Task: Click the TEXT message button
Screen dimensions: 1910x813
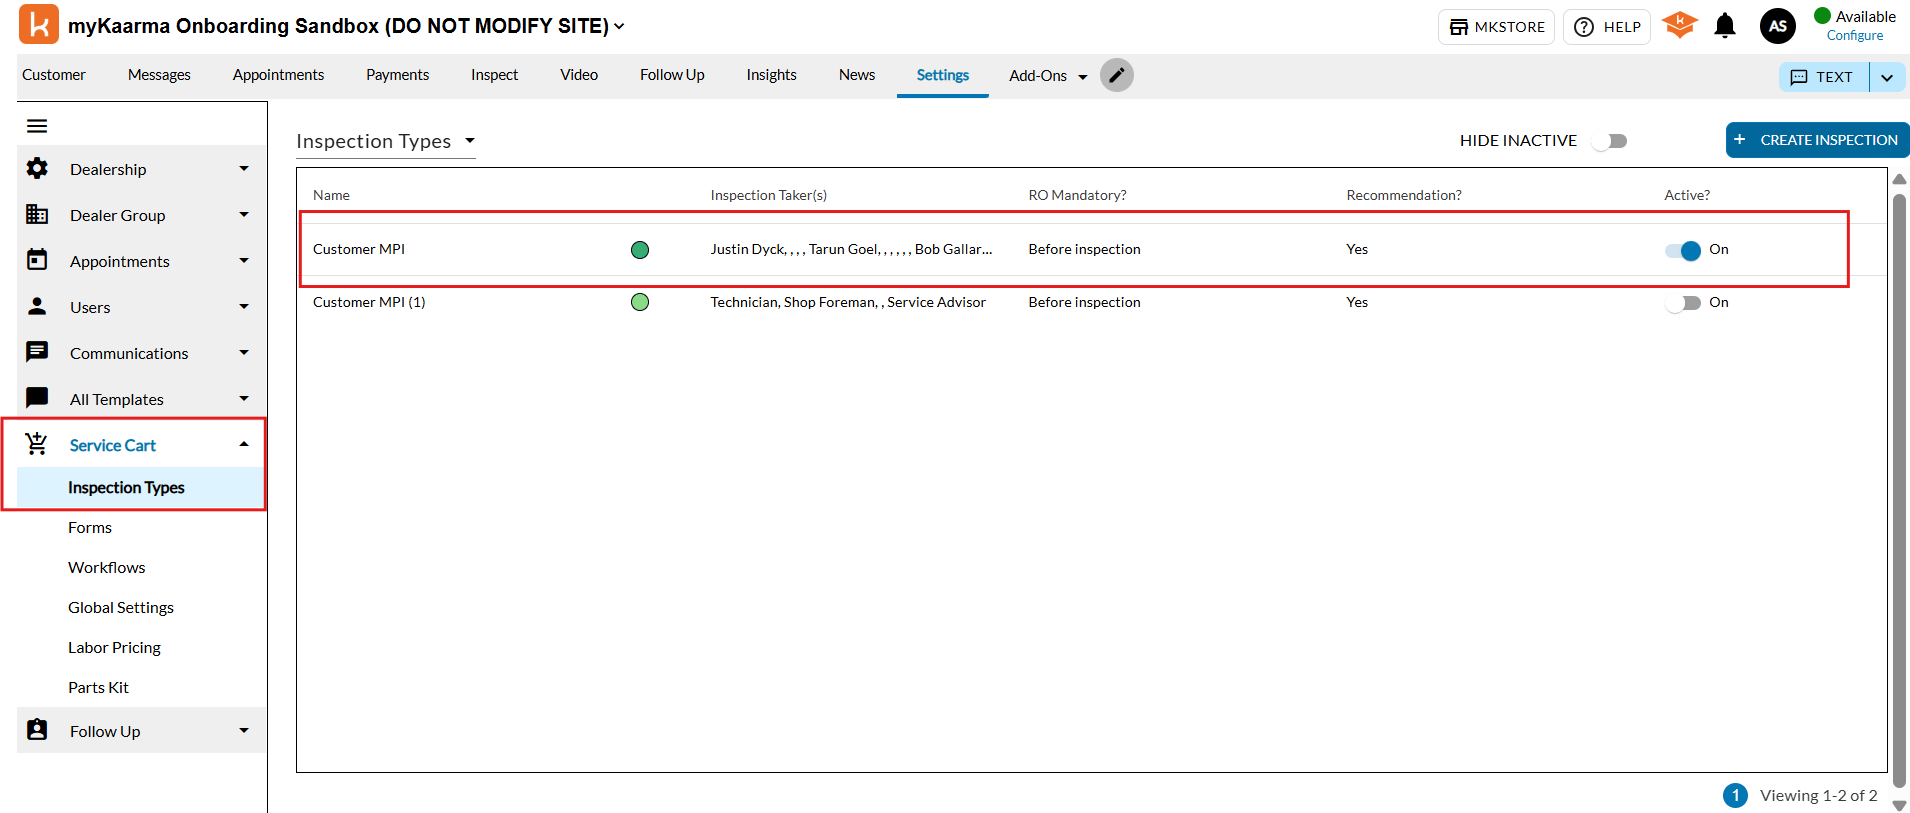Action: coord(1824,77)
